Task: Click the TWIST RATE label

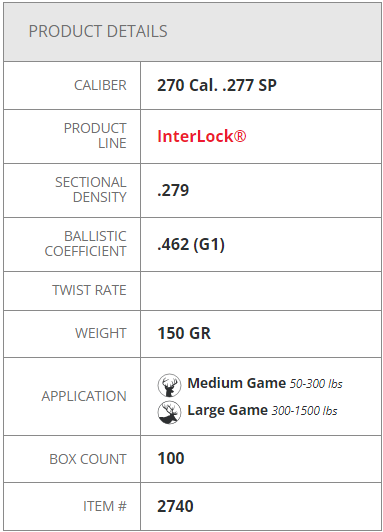Action: (89, 290)
